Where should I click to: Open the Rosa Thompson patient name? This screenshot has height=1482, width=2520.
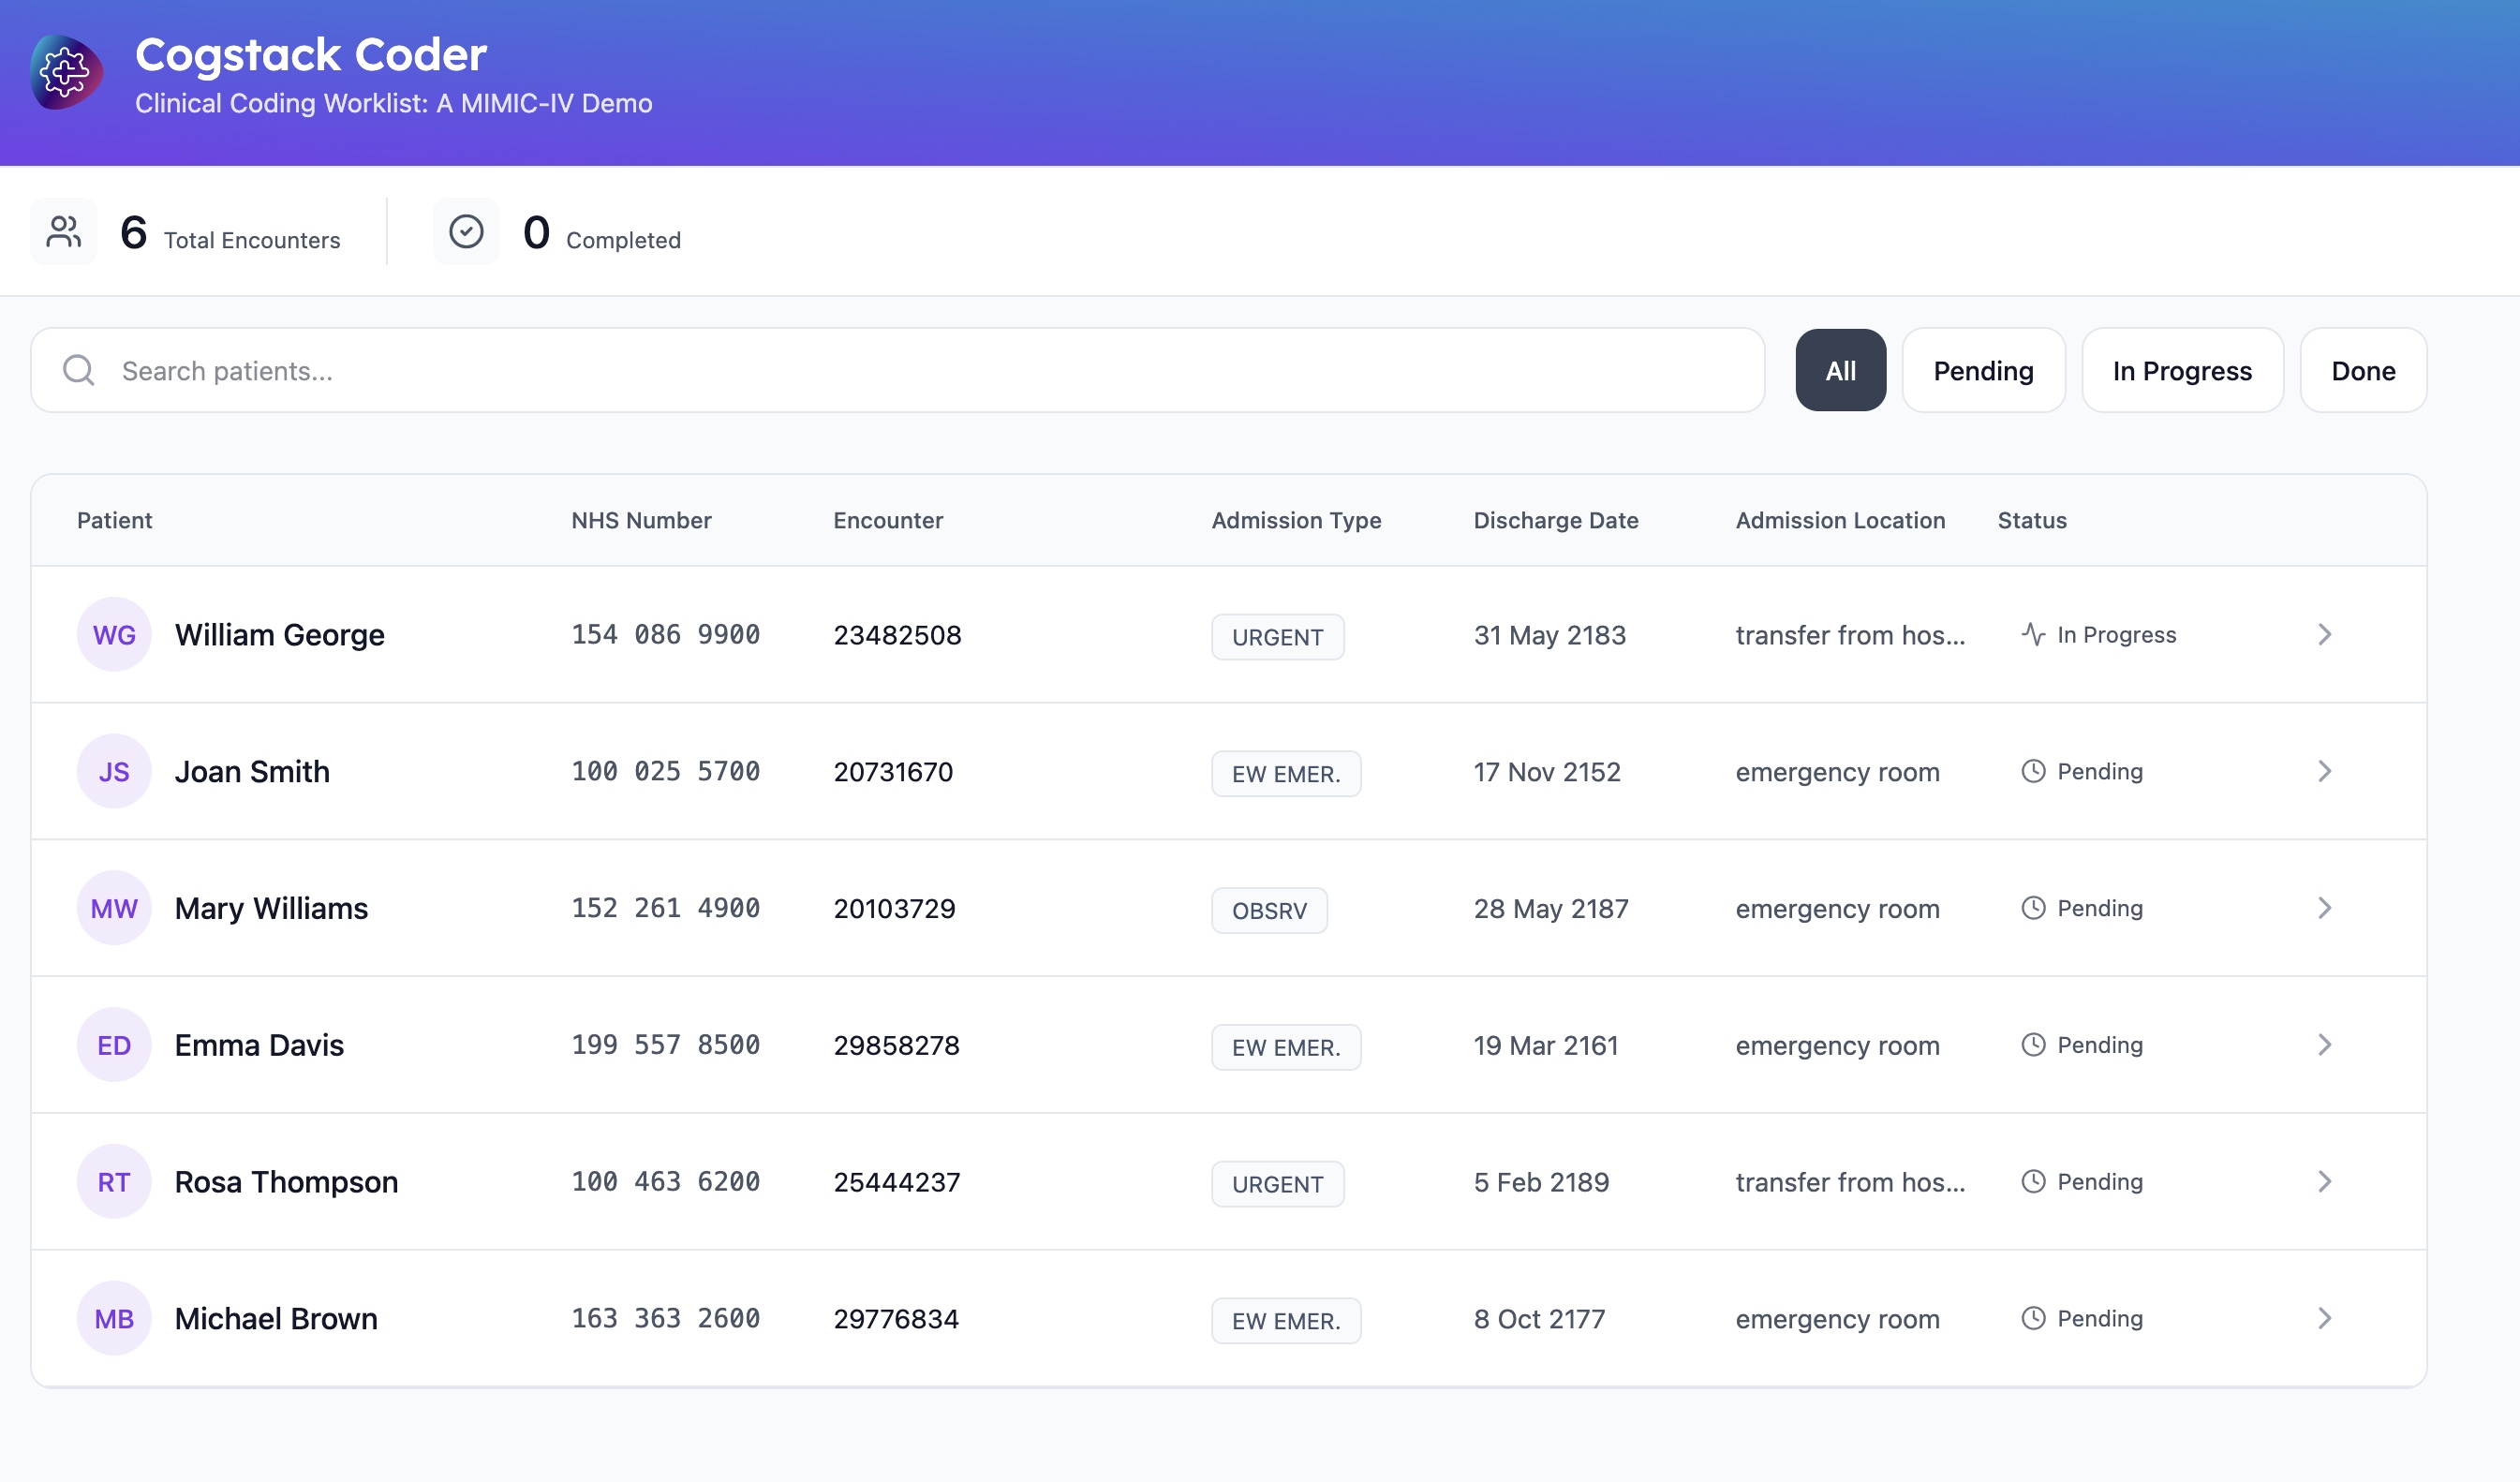(x=286, y=1182)
